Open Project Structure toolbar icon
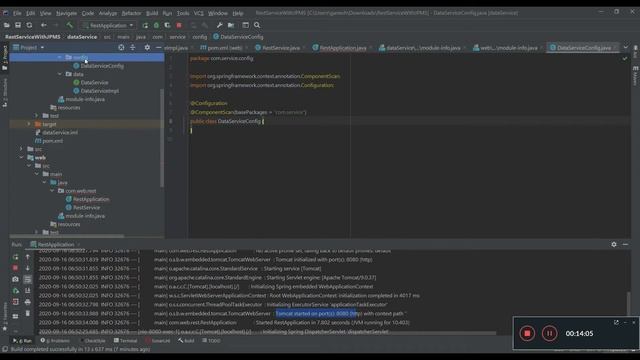 231,25
